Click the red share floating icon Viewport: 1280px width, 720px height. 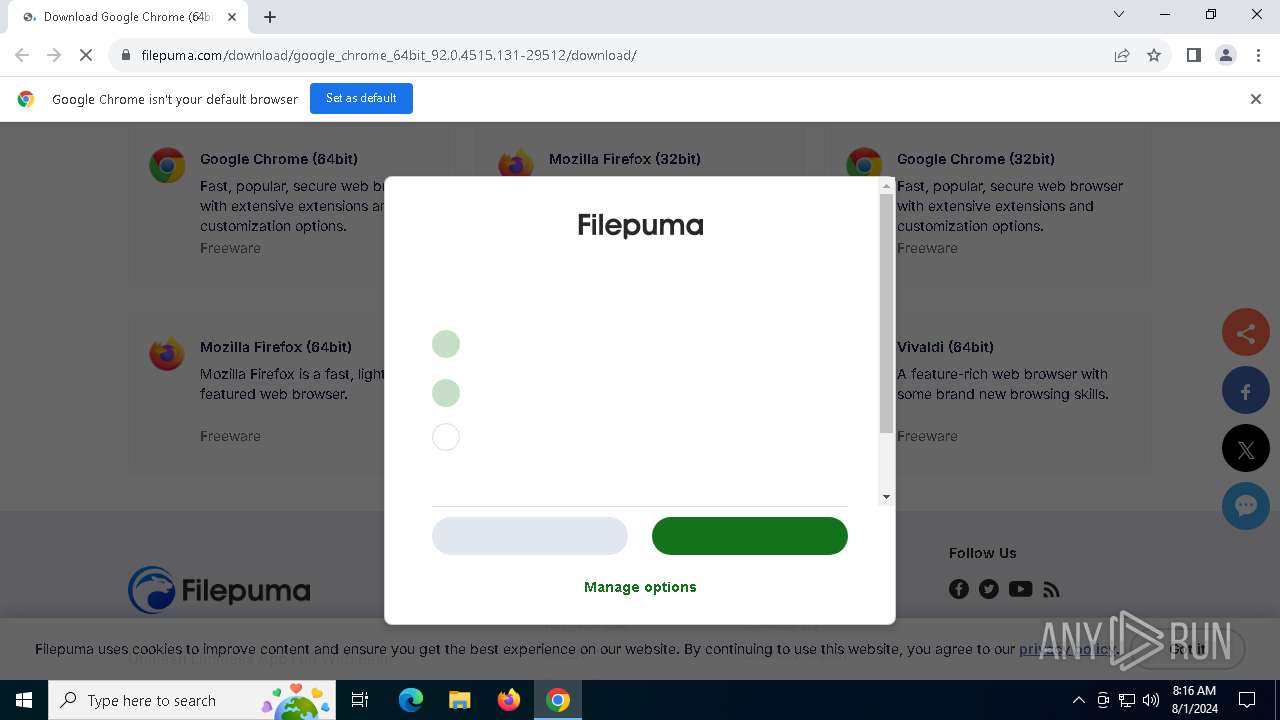[1245, 333]
